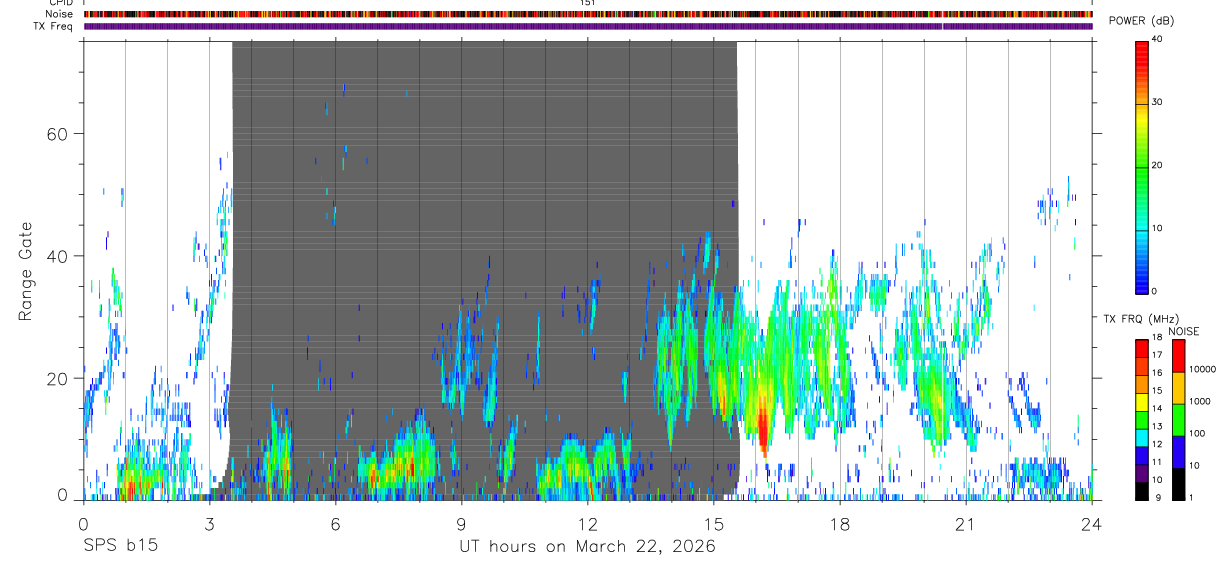The width and height of the screenshot is (1228, 567).
Task: Select the blue 10 swatch in NOISE legend
Action: [1178, 452]
